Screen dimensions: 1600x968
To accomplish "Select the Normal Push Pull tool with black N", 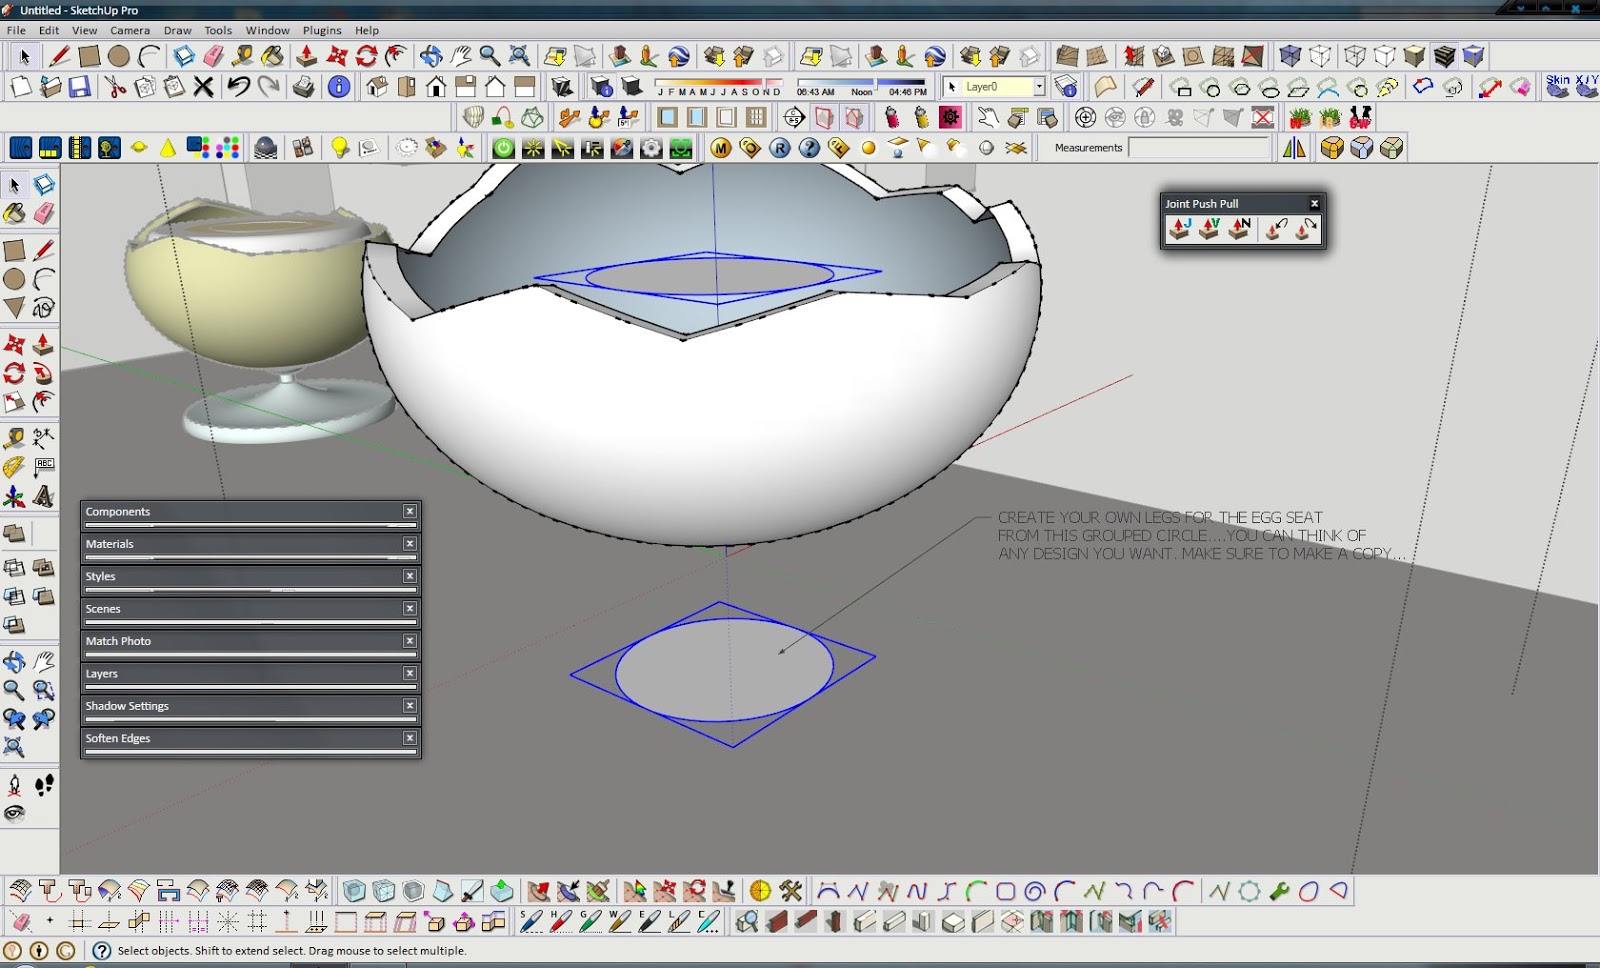I will click(1239, 229).
